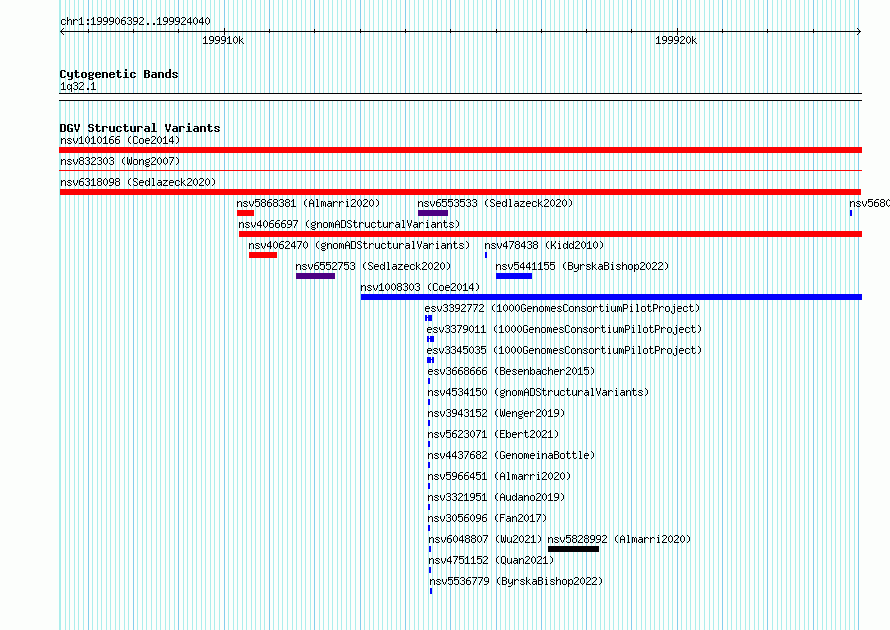Click the DGV Structural Variants track title
Image resolution: width=890 pixels, height=630 pixels.
coord(140,128)
